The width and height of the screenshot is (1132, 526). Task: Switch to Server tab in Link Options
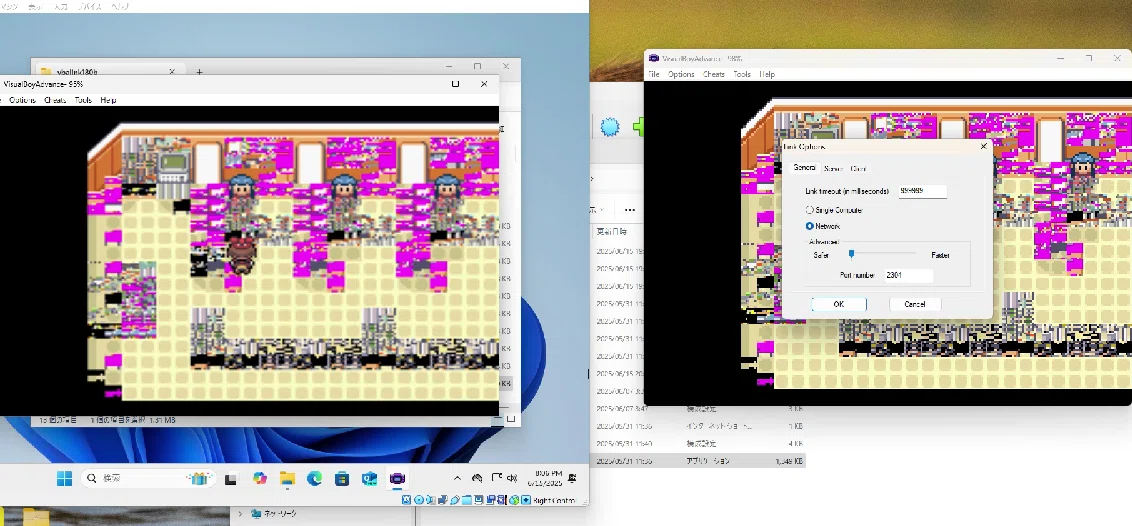(833, 168)
